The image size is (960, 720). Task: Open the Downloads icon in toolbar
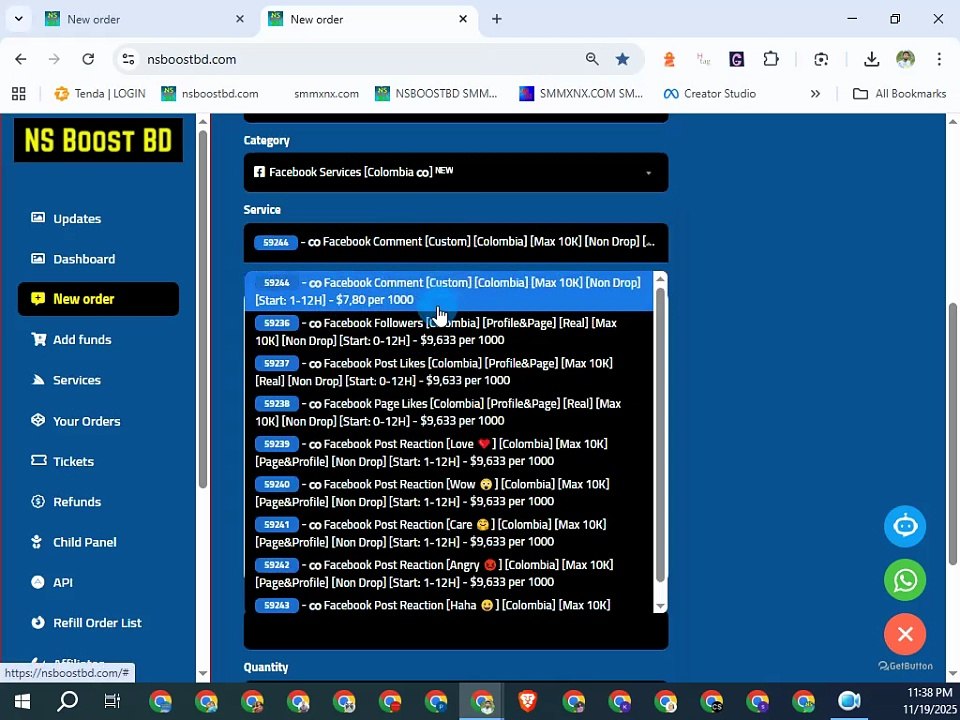pyautogui.click(x=871, y=59)
